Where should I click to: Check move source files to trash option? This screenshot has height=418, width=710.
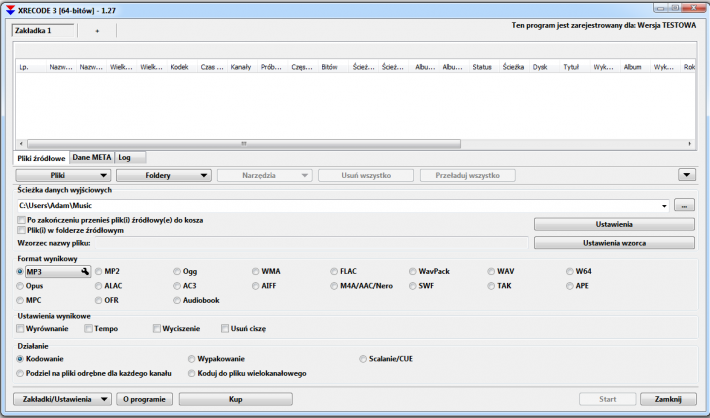point(21,220)
